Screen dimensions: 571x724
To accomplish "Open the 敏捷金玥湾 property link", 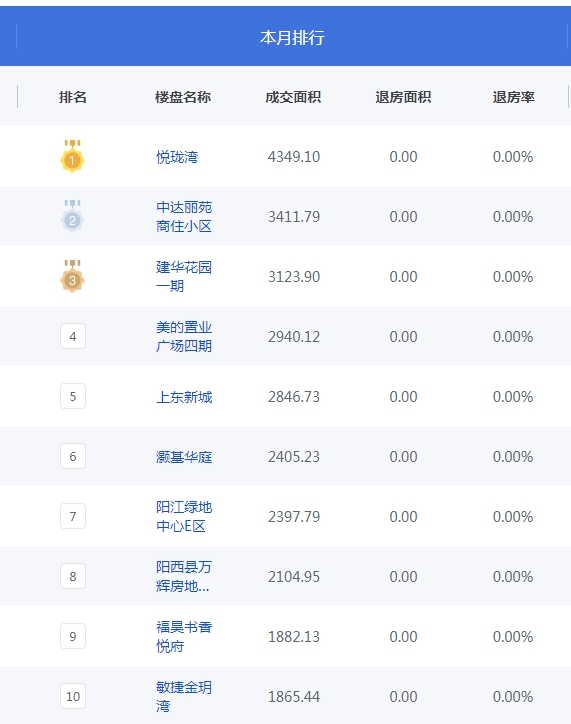I will coord(184,697).
